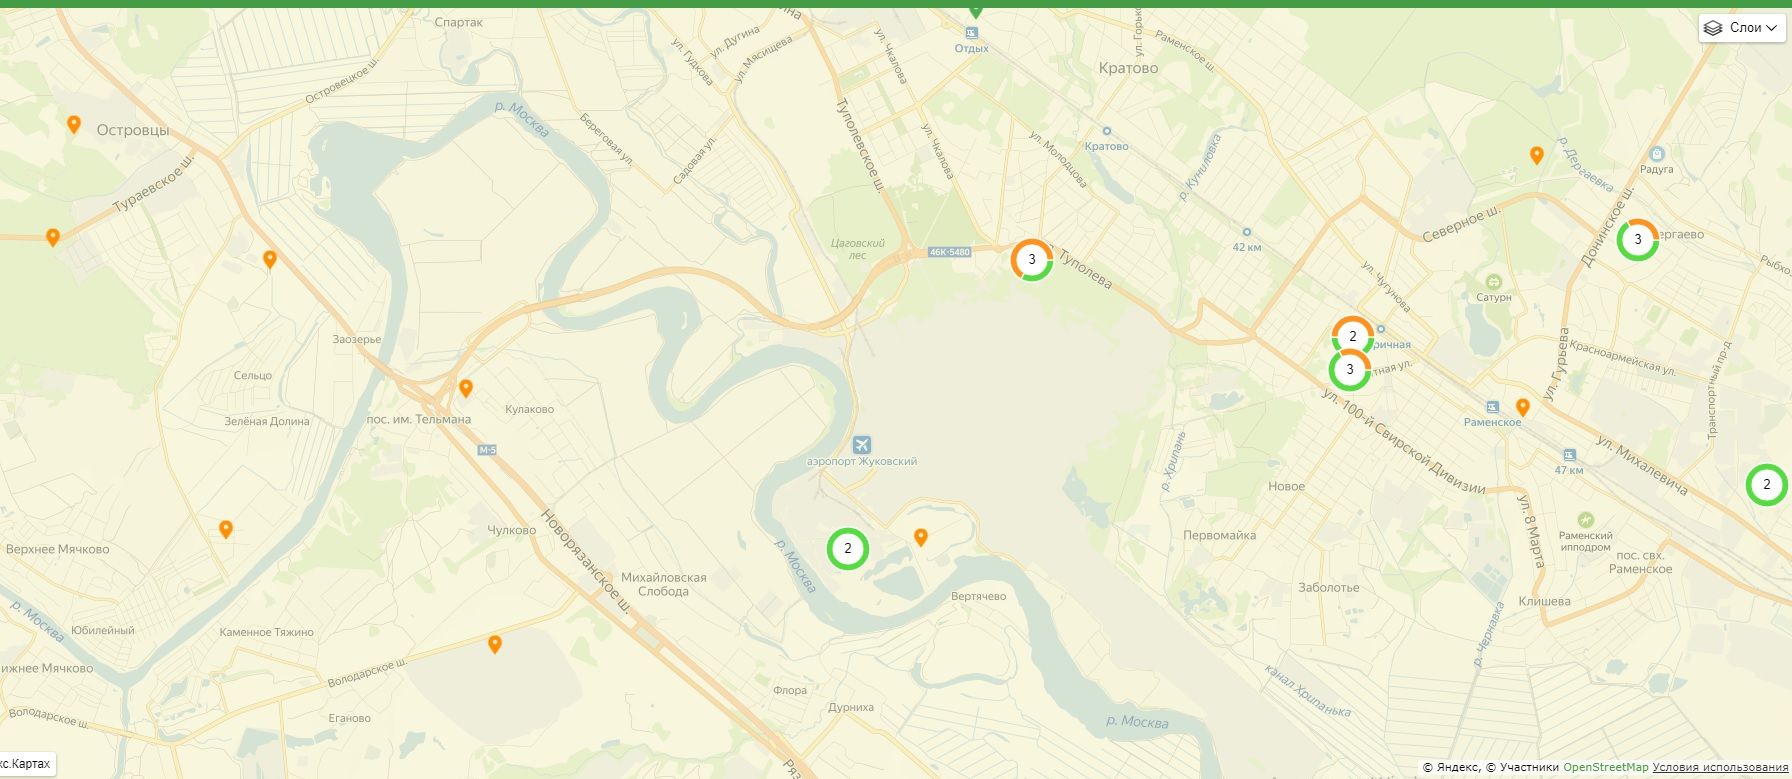Click the Отдых railway station icon

tap(969, 32)
